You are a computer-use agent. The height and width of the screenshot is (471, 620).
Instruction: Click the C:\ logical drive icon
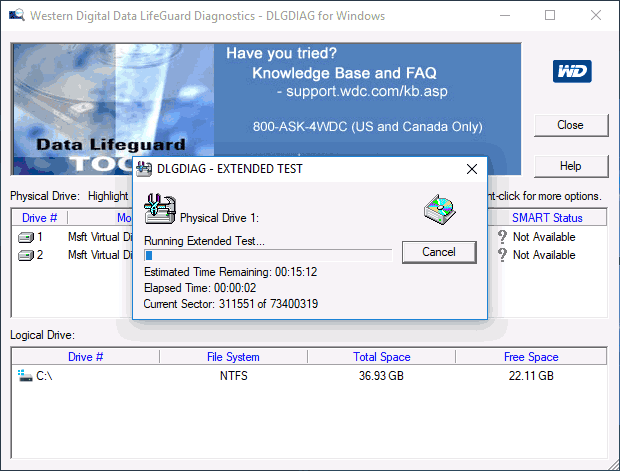tap(25, 376)
